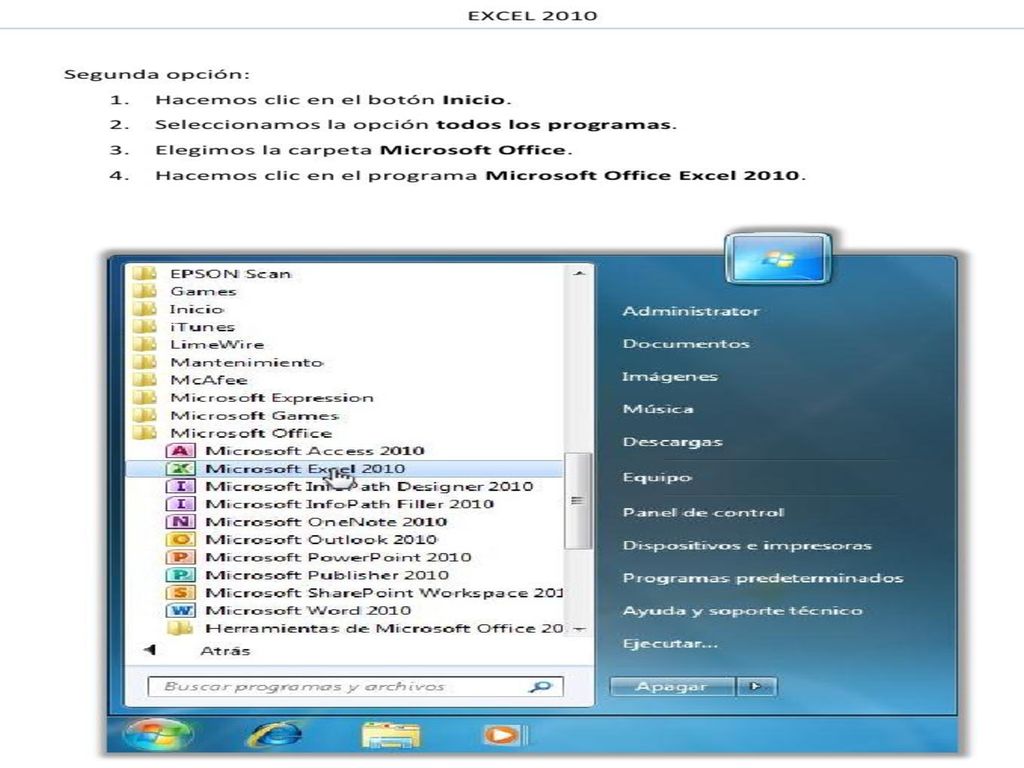Select Microsoft OneNote 2010 text
Image resolution: width=1024 pixels, height=768 pixels.
(x=326, y=521)
